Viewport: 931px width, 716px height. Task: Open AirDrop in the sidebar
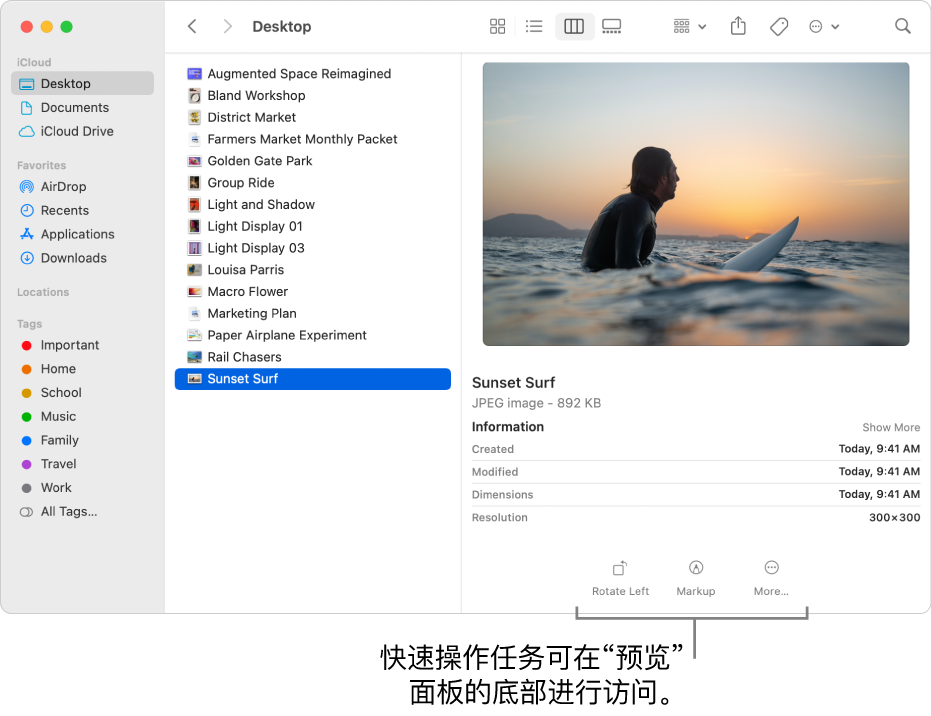[83, 186]
